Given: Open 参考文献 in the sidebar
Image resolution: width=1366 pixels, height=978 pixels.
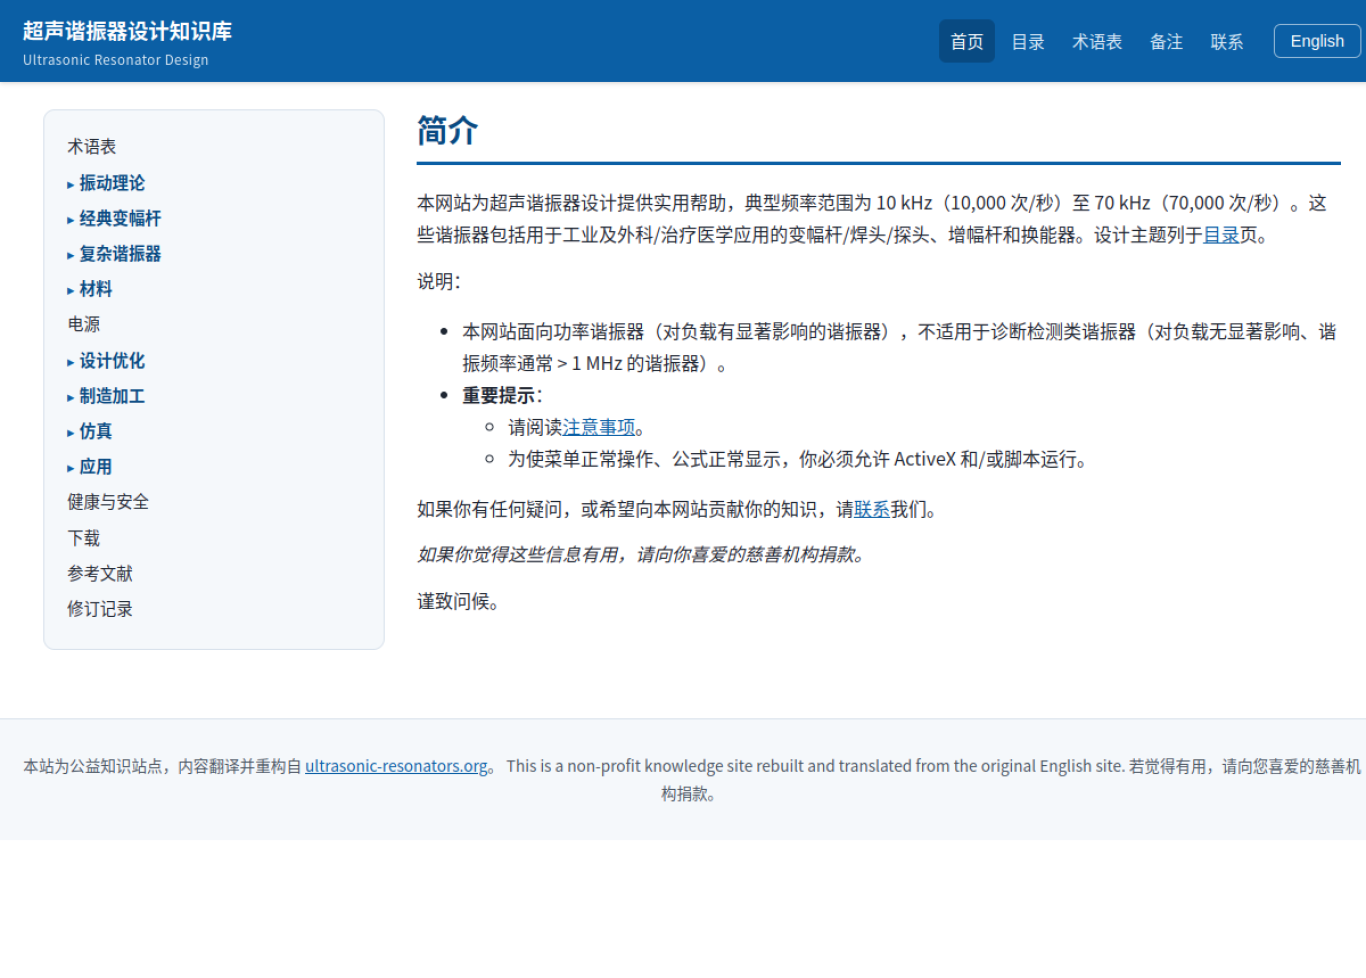Looking at the screenshot, I should 100,573.
